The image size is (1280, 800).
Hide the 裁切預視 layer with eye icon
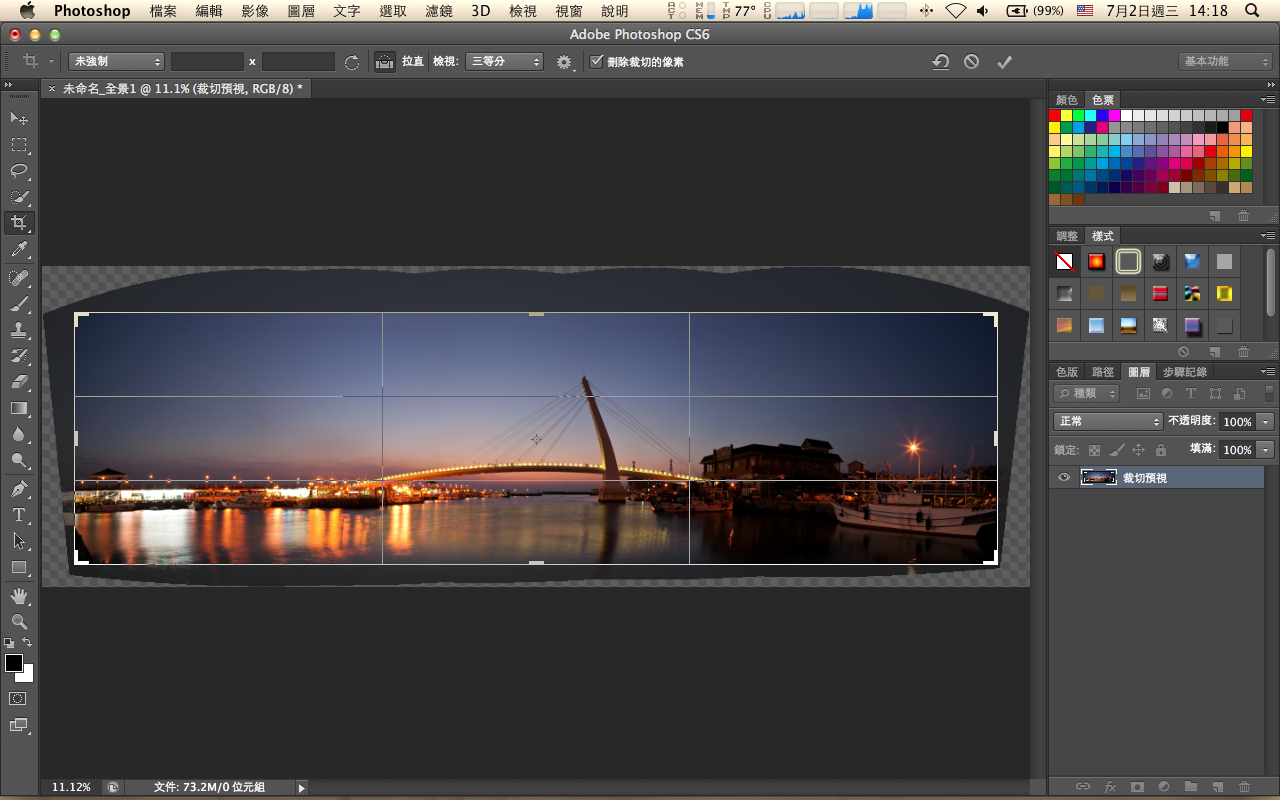click(1064, 478)
